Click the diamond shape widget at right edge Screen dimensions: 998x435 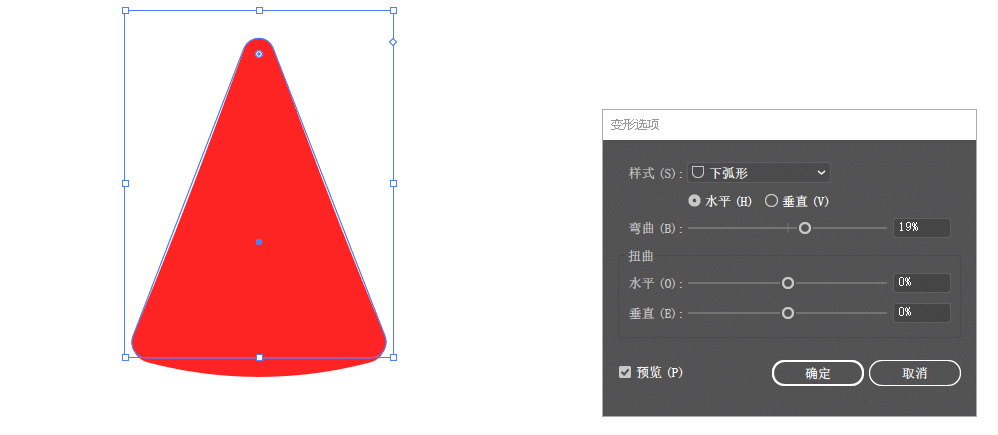coord(393,42)
